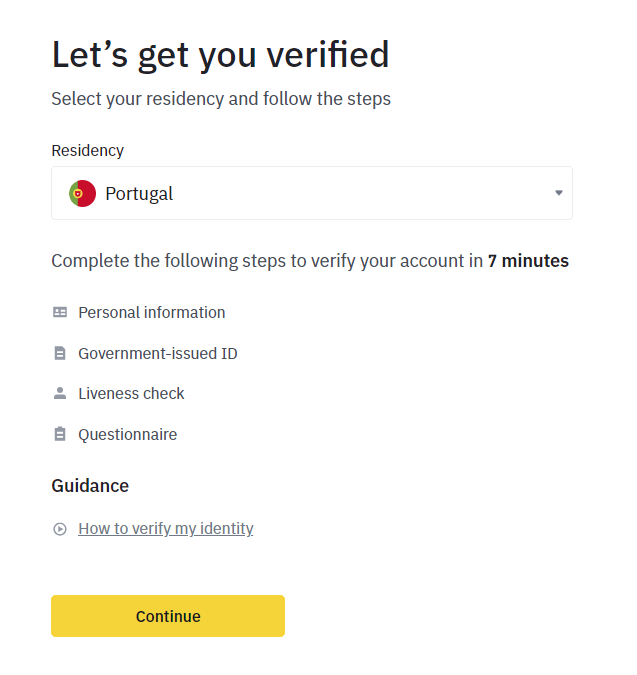Image resolution: width=637 pixels, height=675 pixels.
Task: Expand the residency dropdown arrow
Action: [x=558, y=193]
